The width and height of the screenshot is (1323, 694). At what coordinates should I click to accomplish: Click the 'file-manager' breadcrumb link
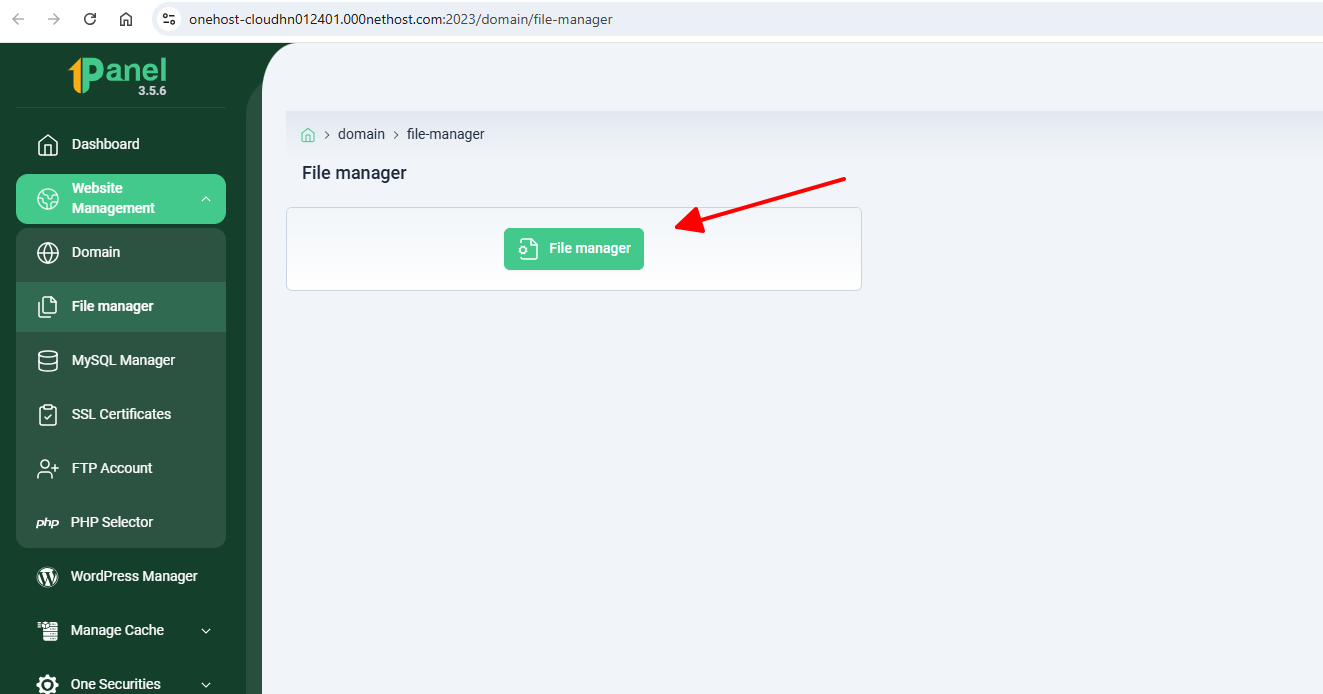tap(446, 134)
